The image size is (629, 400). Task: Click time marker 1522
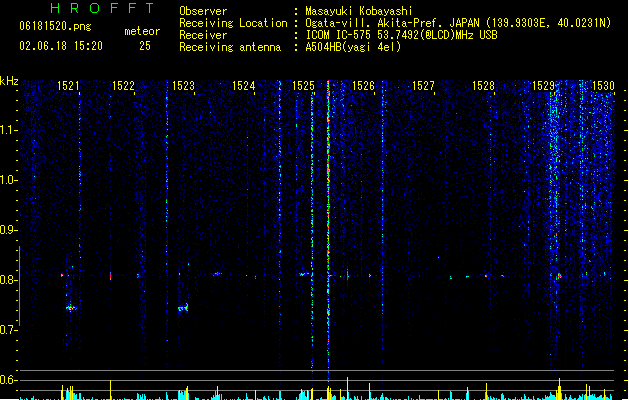[x=123, y=86]
